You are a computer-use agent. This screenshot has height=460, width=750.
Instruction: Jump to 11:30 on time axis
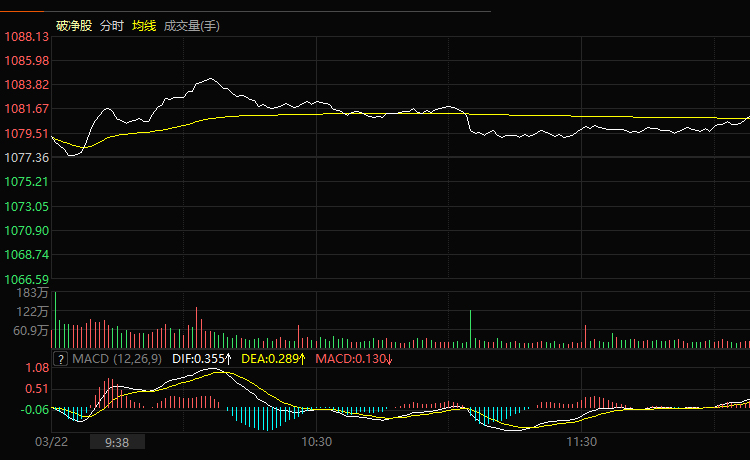click(x=582, y=441)
